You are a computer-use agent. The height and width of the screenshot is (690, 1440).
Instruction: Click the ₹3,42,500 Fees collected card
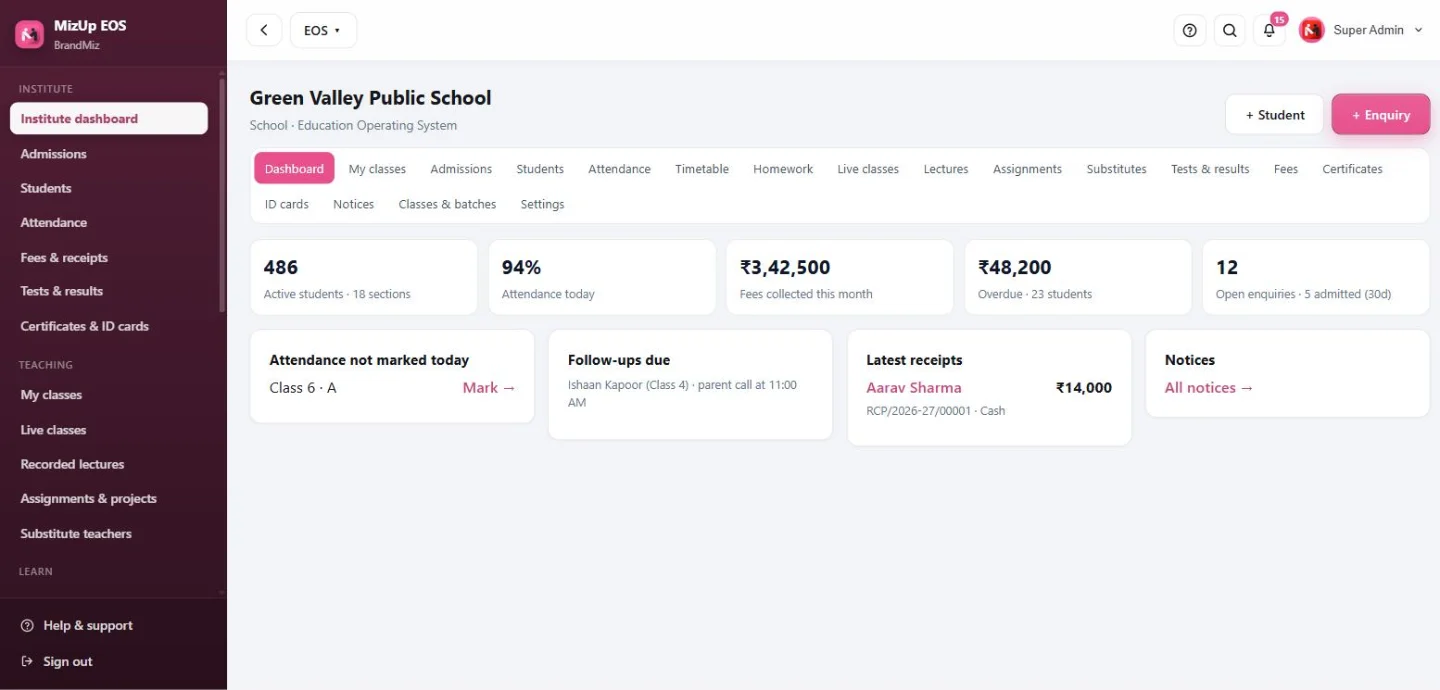[x=840, y=277]
